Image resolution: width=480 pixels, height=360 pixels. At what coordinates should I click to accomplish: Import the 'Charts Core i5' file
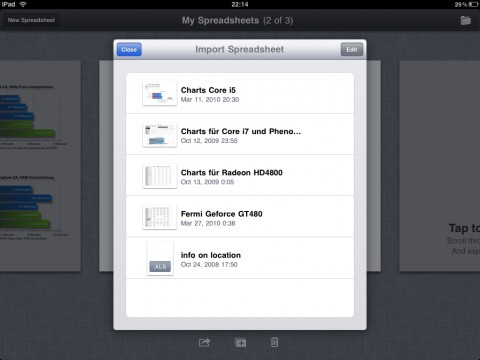pyautogui.click(x=240, y=93)
